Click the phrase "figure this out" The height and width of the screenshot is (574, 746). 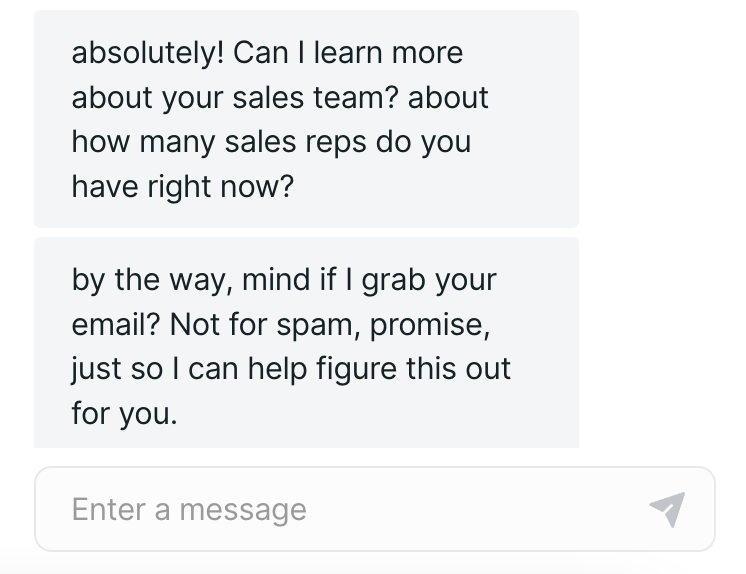click(x=412, y=369)
